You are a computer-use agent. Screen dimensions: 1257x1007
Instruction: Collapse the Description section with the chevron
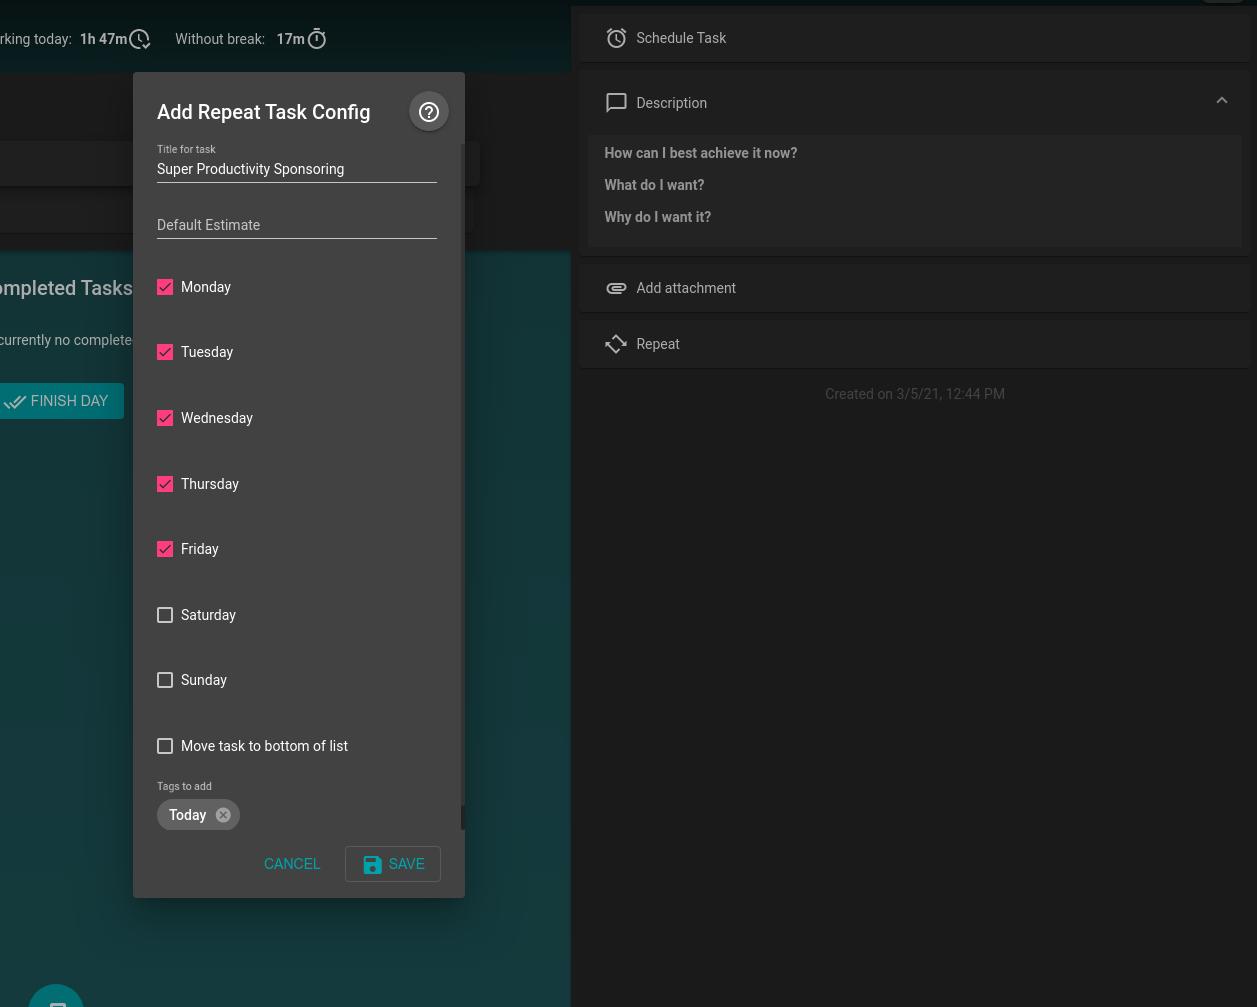pyautogui.click(x=1221, y=101)
